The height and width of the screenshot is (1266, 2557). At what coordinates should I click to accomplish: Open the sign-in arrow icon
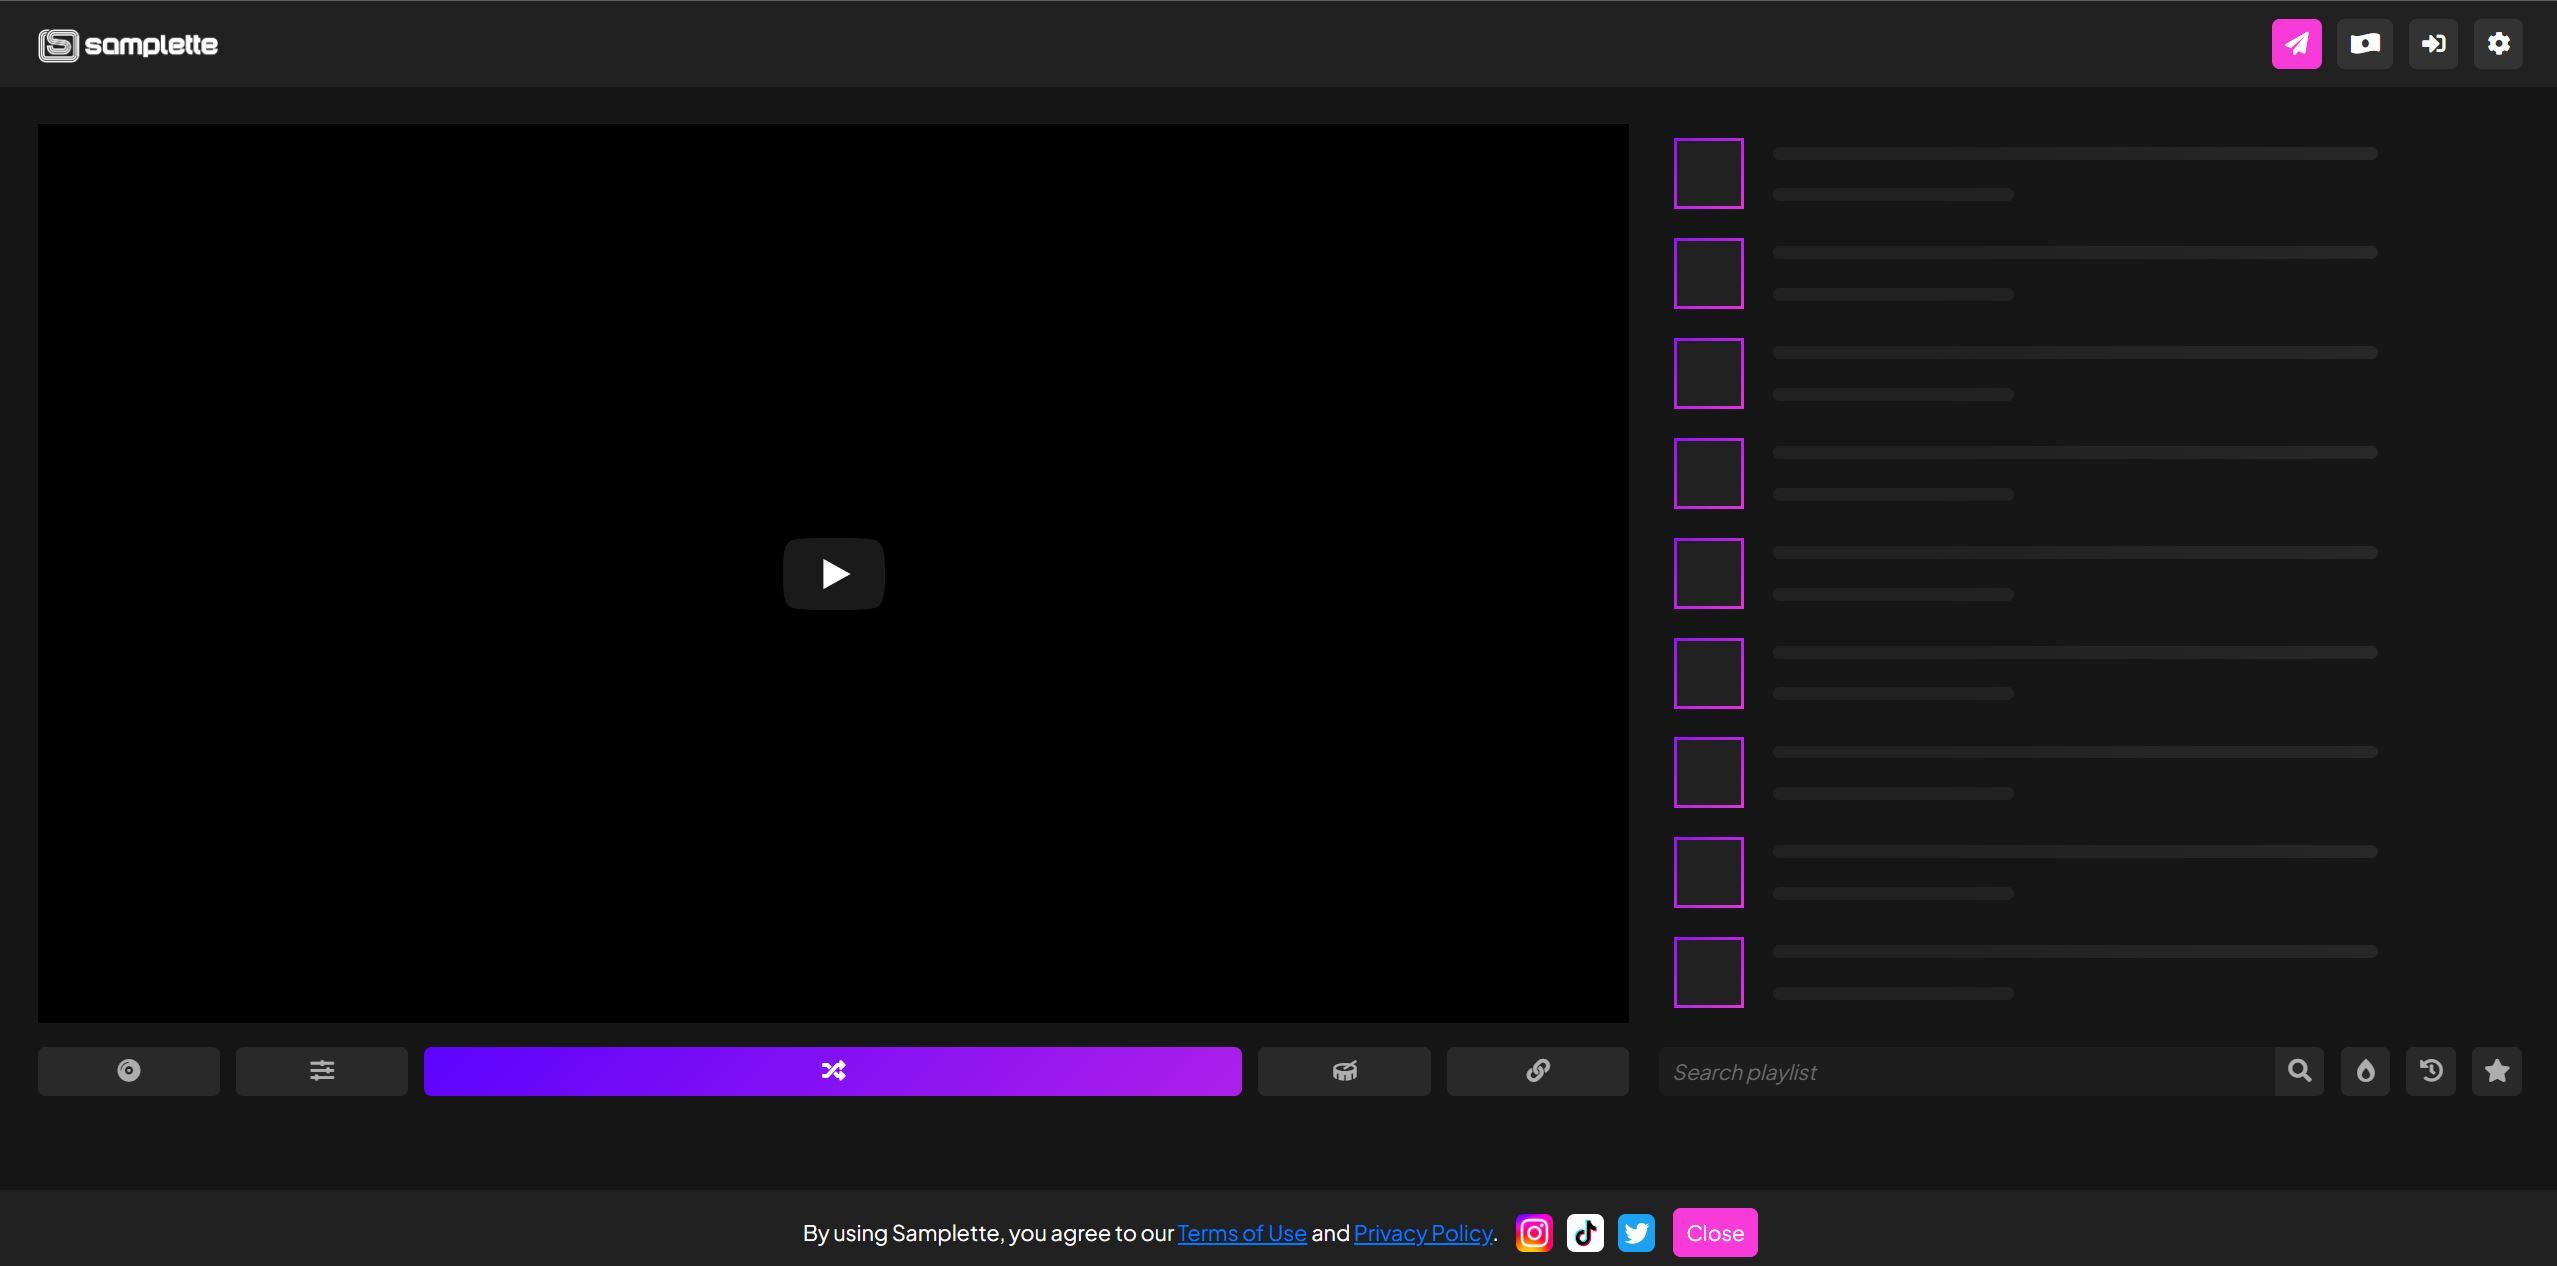(2432, 44)
